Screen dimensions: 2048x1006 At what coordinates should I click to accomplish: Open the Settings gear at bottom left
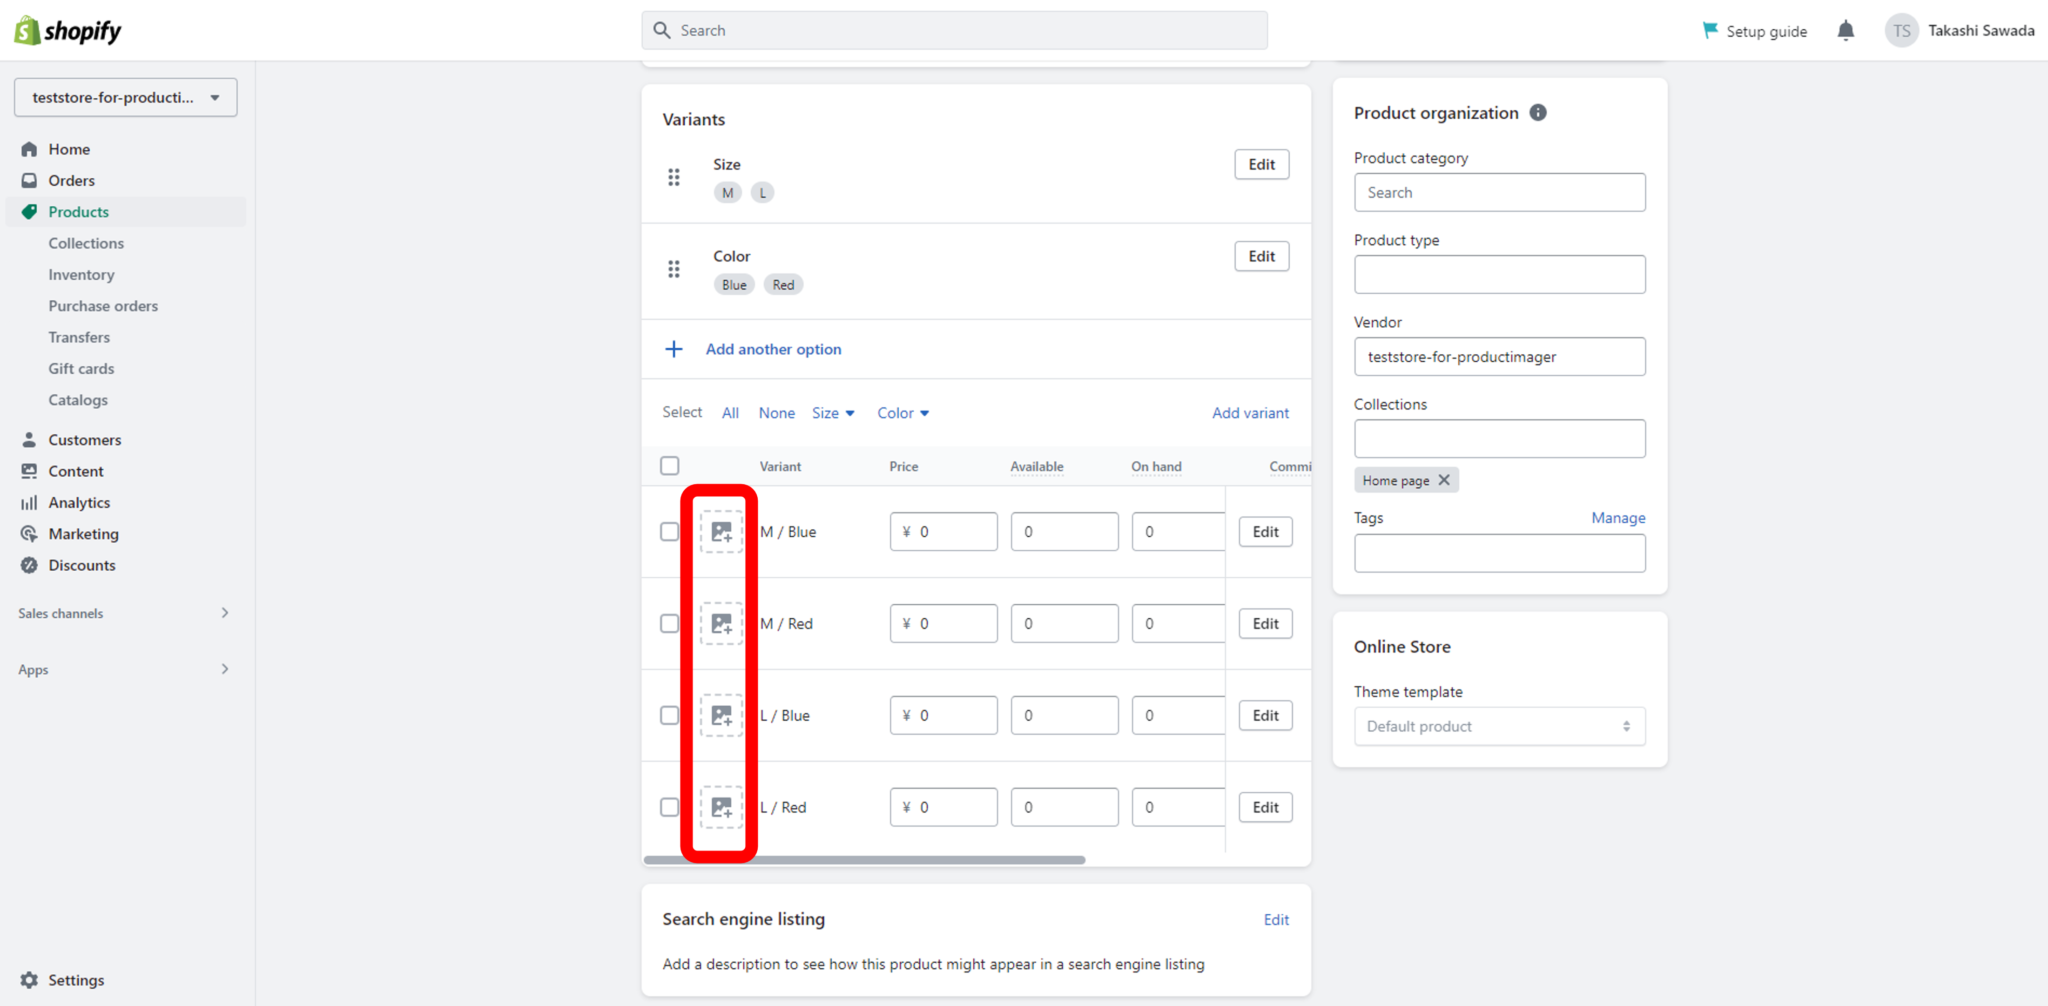pos(30,980)
